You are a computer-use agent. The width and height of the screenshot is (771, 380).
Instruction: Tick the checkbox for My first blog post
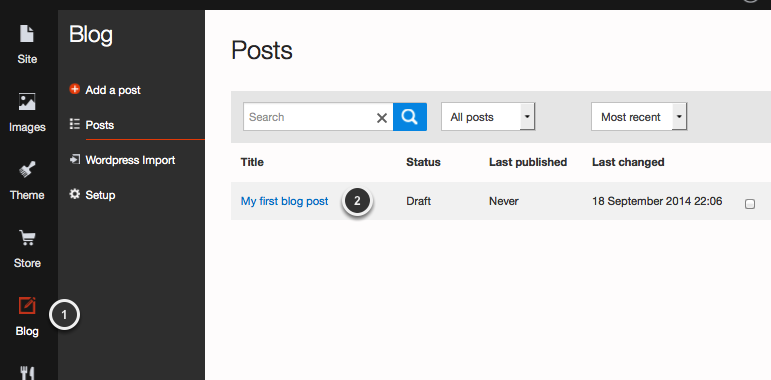[750, 204]
